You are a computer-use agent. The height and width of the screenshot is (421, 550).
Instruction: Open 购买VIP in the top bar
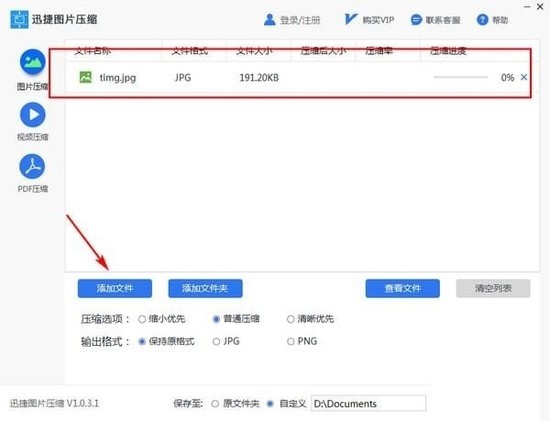(x=369, y=20)
